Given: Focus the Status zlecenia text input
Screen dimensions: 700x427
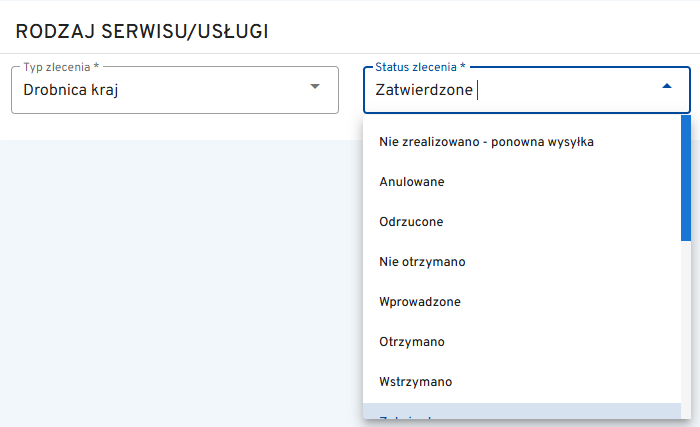Looking at the screenshot, I should tap(560, 91).
